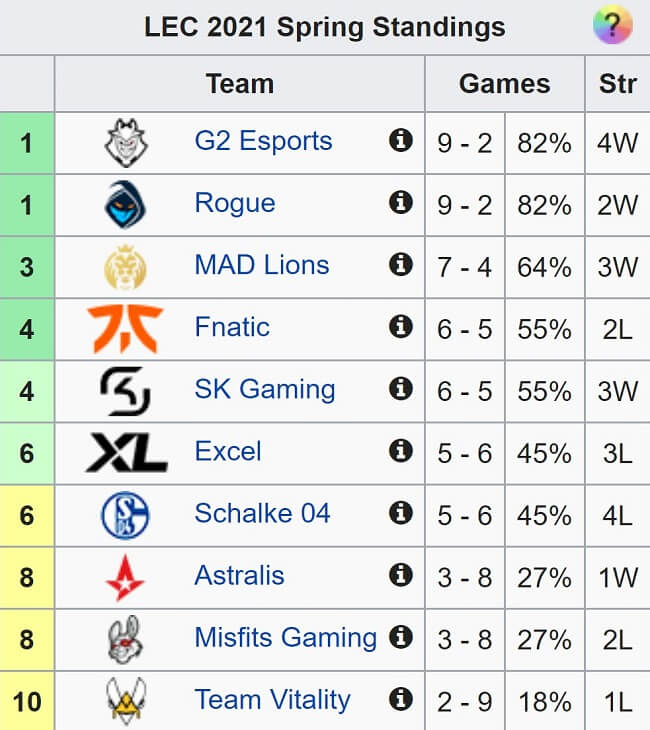Open info icon for Schalke 04
This screenshot has width=650, height=730.
point(401,513)
